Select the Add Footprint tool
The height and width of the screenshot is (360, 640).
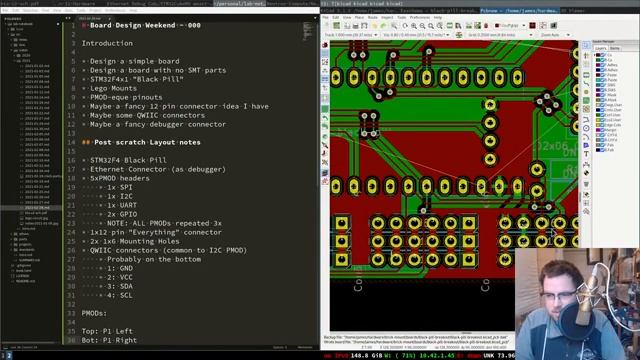click(586, 74)
